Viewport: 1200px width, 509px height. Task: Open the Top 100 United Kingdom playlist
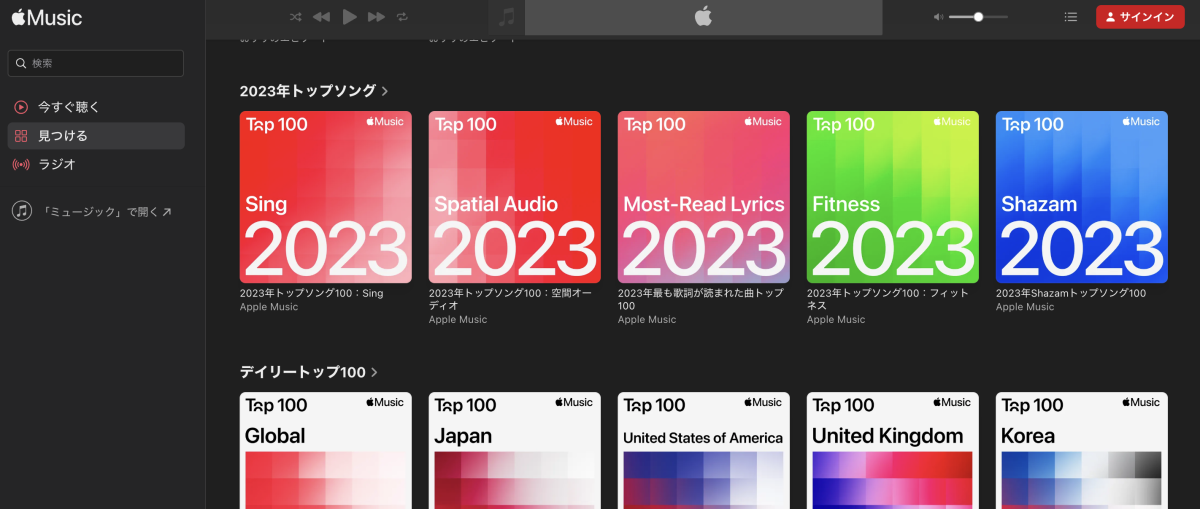pos(892,450)
